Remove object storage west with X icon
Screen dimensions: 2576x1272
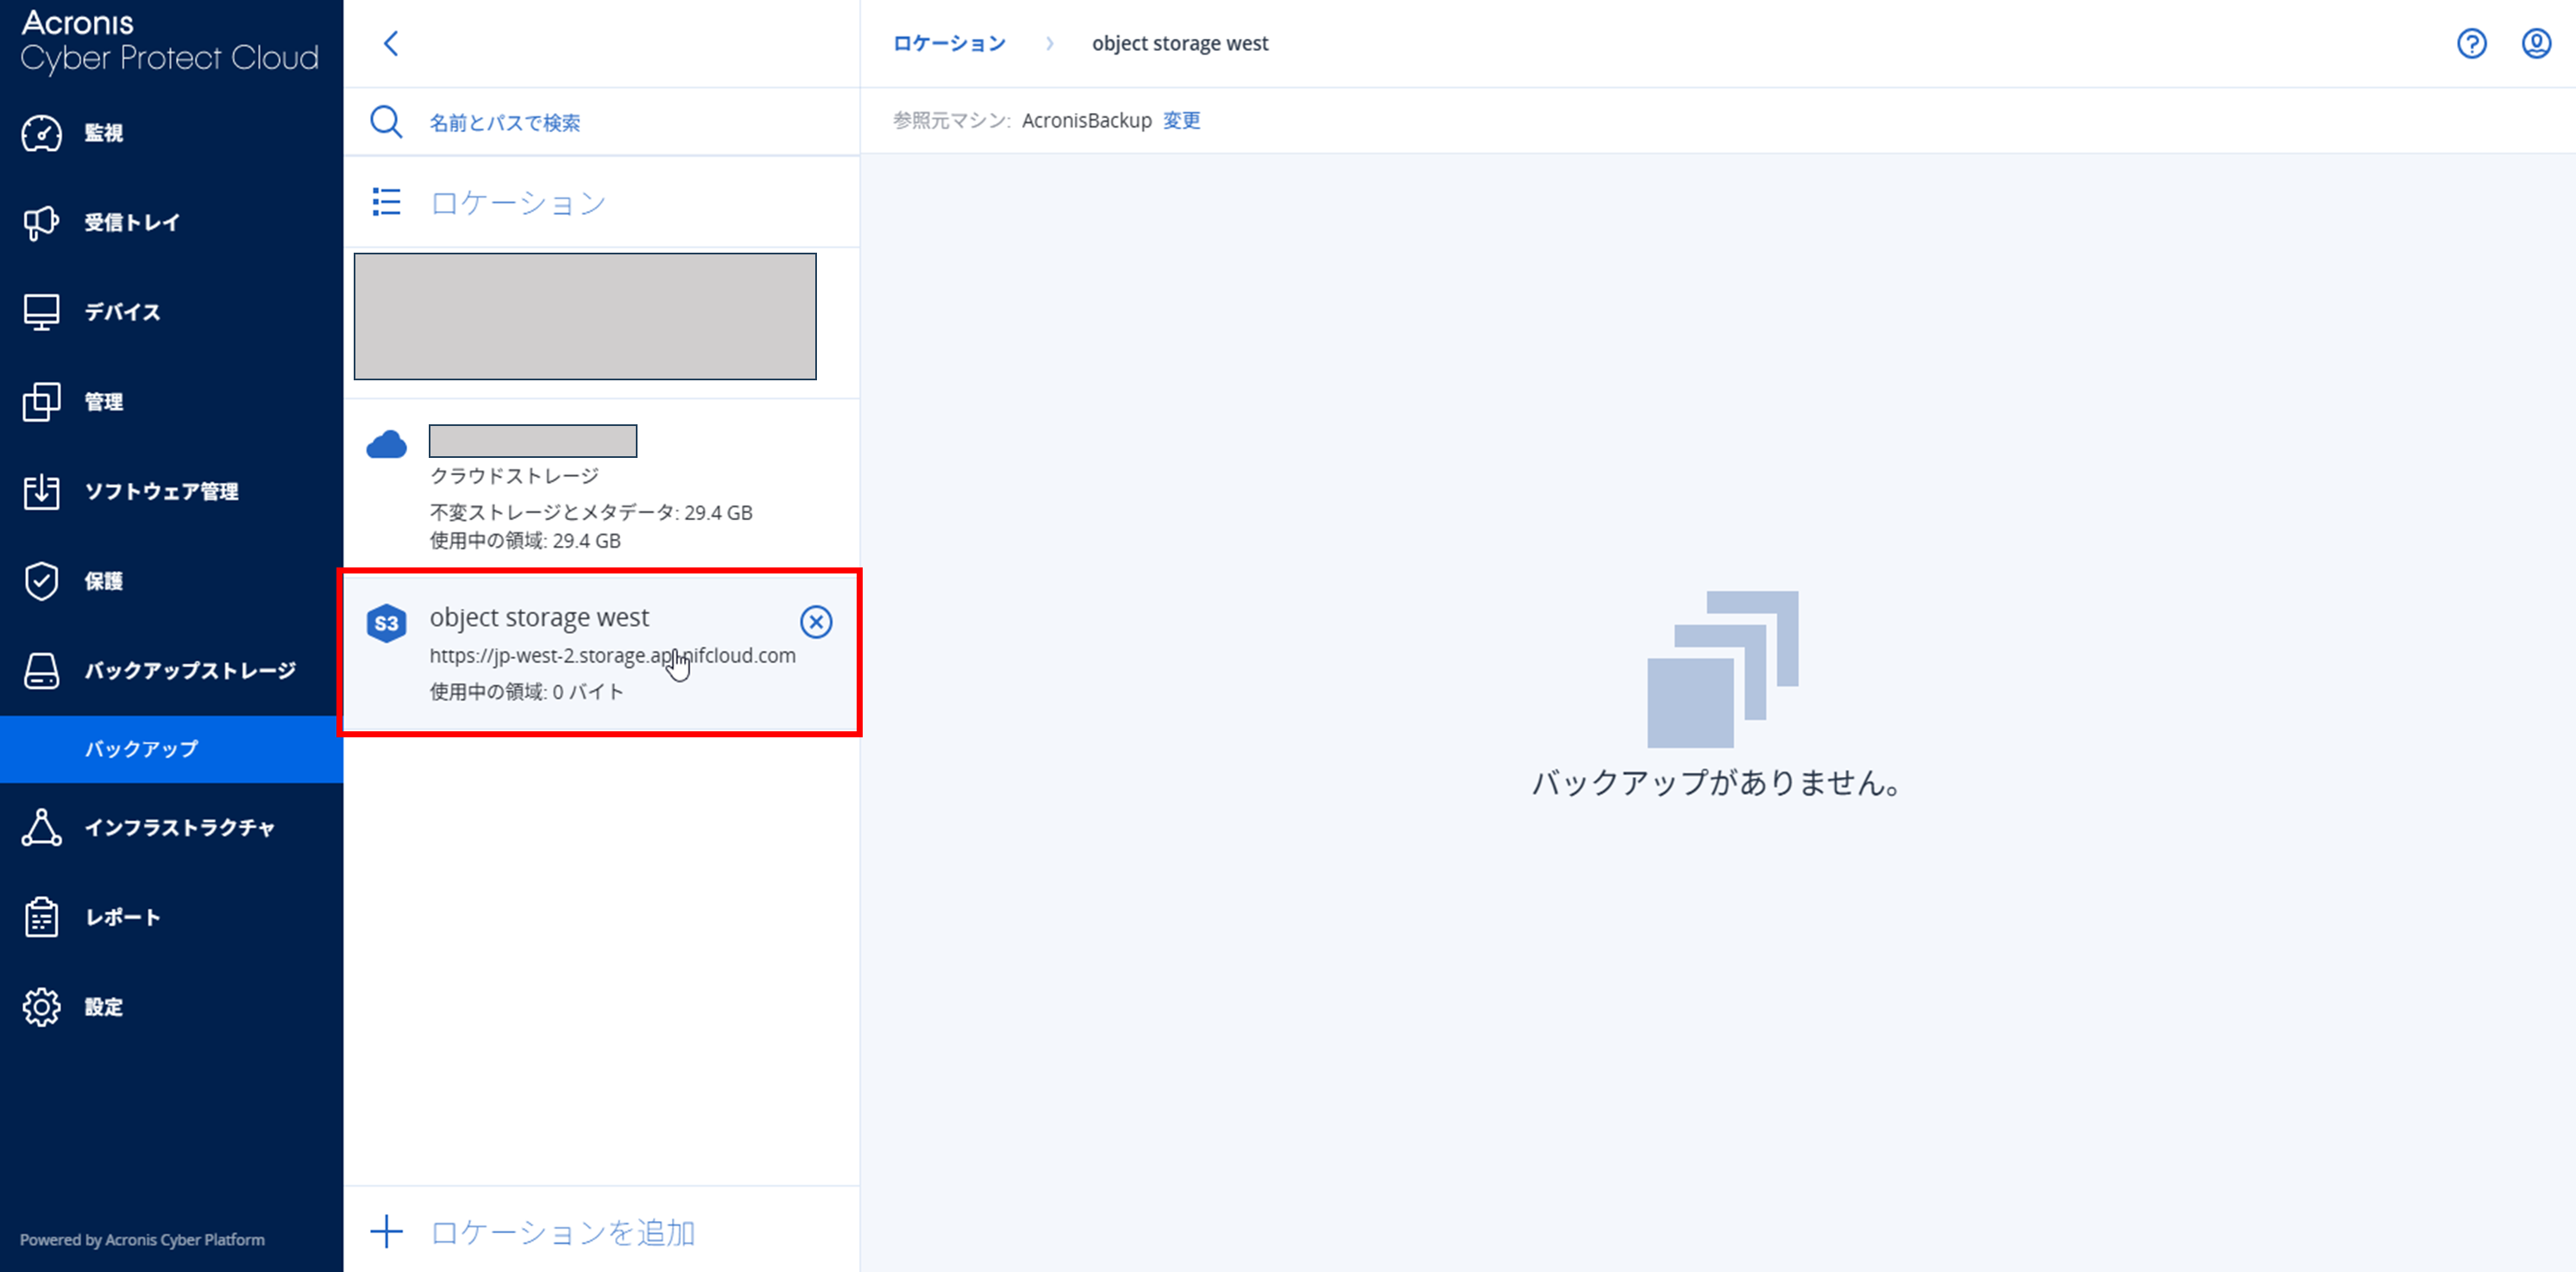816,622
